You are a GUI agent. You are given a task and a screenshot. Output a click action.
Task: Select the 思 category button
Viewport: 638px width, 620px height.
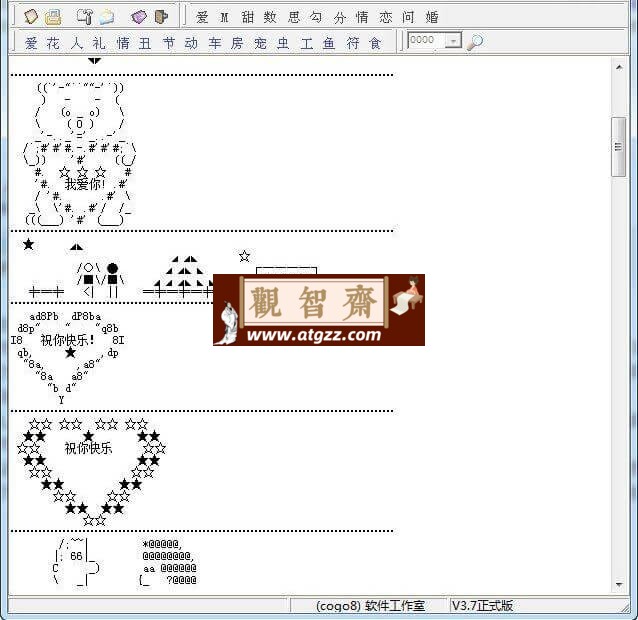pyautogui.click(x=294, y=17)
